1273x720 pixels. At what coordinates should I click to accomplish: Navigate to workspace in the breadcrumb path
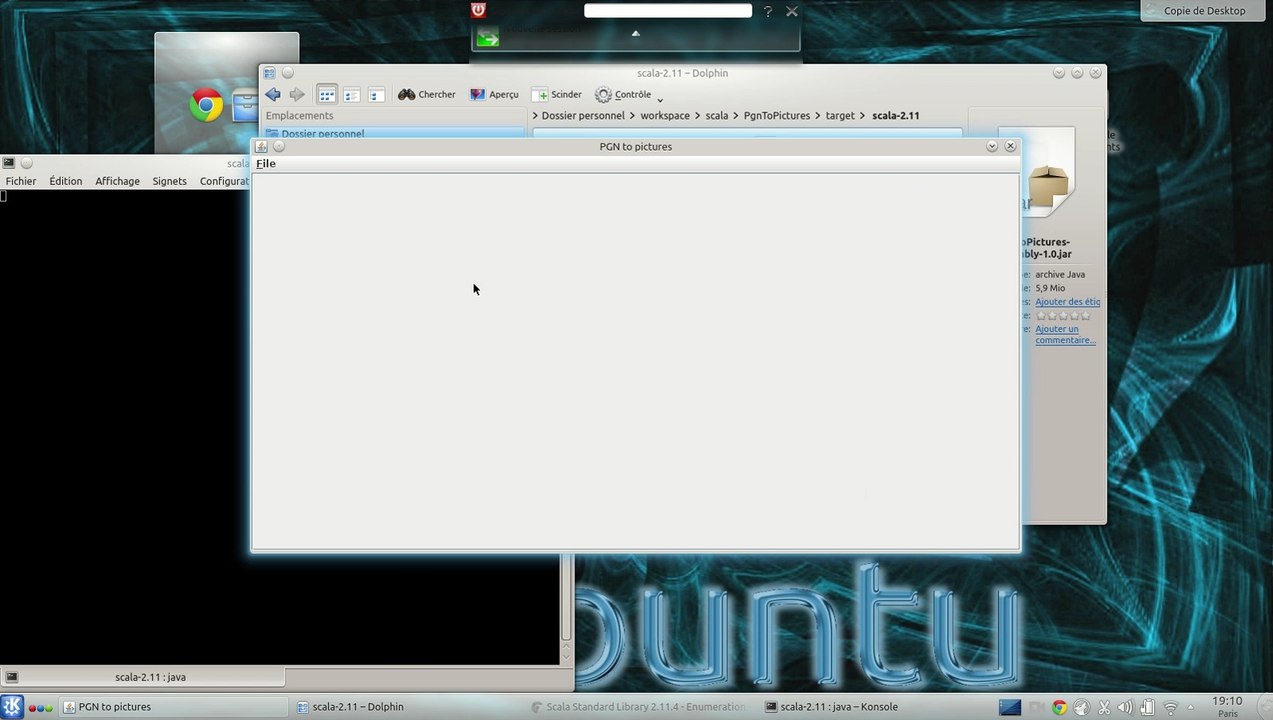click(x=665, y=116)
